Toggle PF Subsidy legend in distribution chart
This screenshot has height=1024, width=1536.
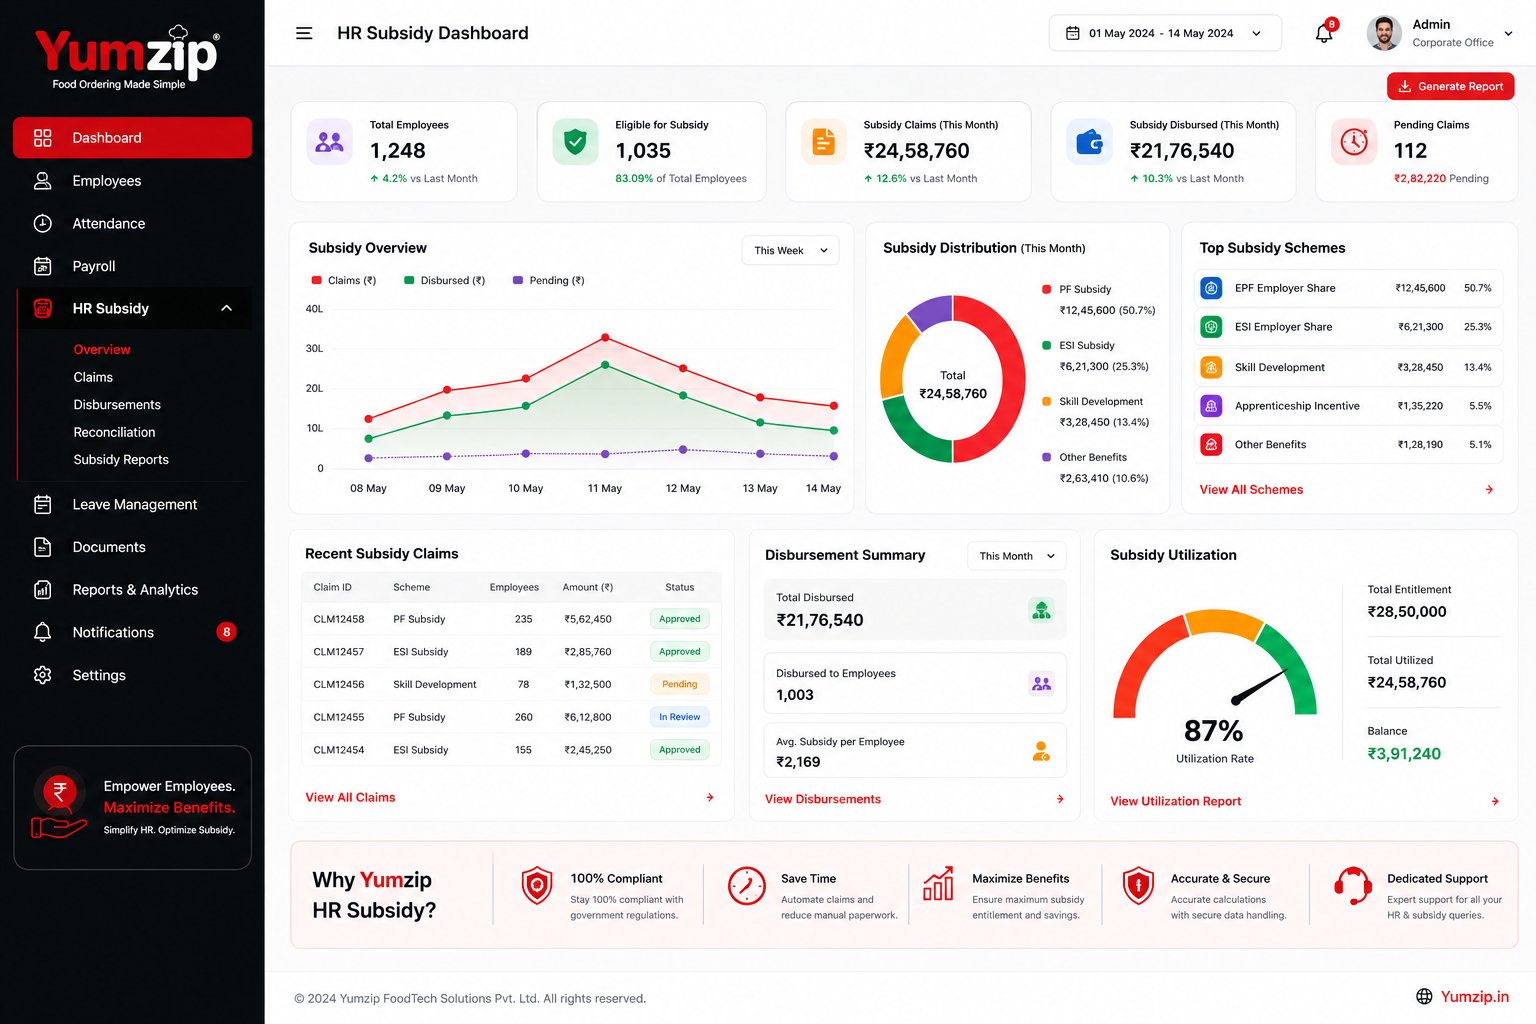1077,289
